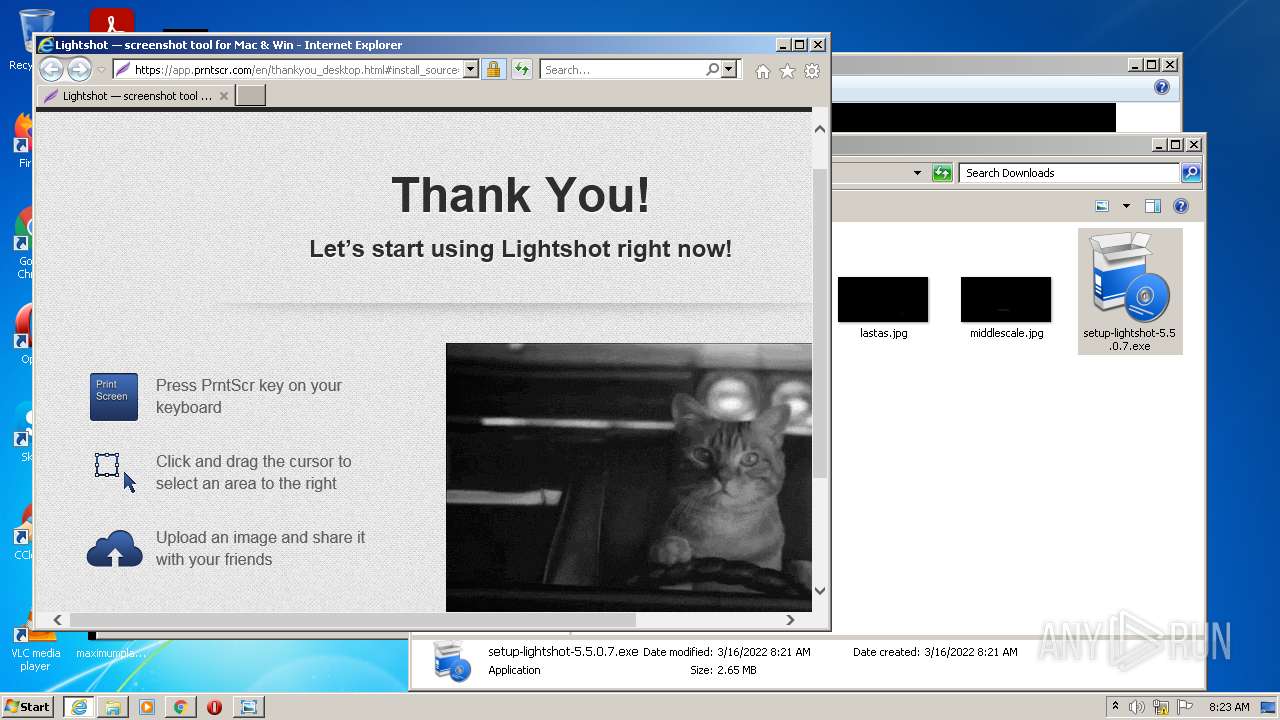Click the Start button
The height and width of the screenshot is (720, 1280).
coord(28,707)
